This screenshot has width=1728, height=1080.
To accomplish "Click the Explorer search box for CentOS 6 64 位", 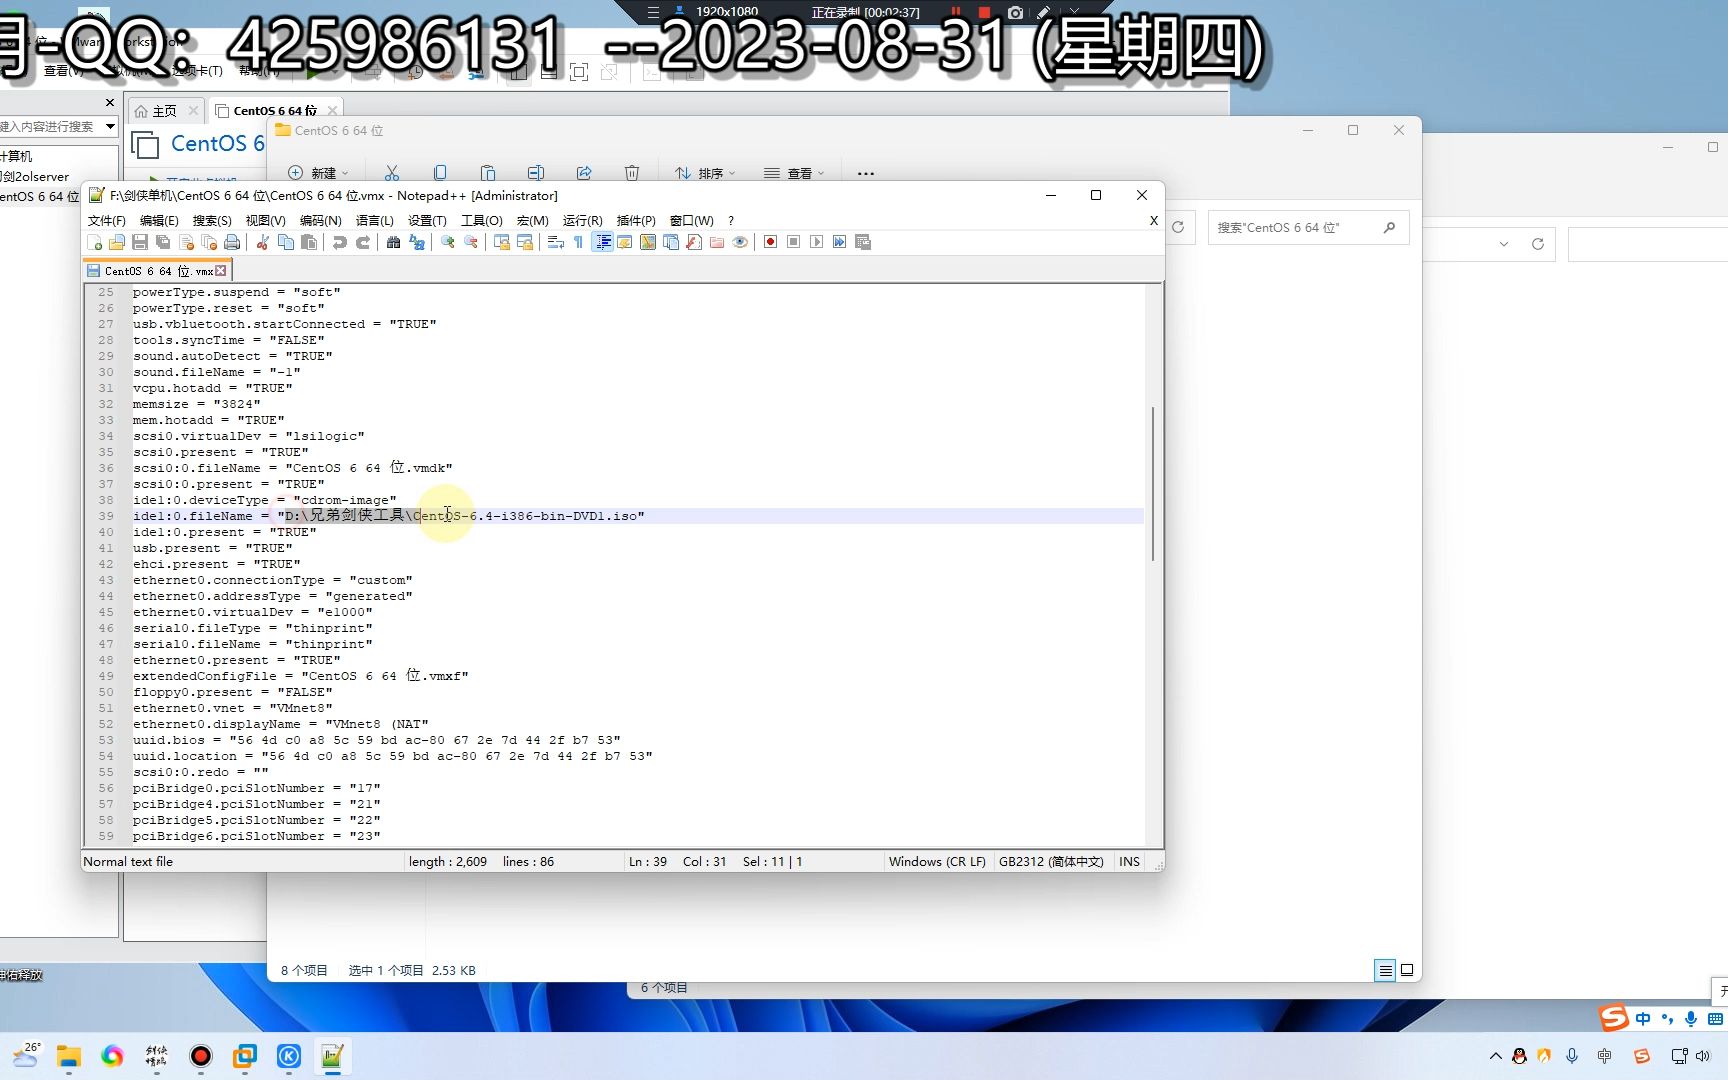I will [x=1308, y=228].
